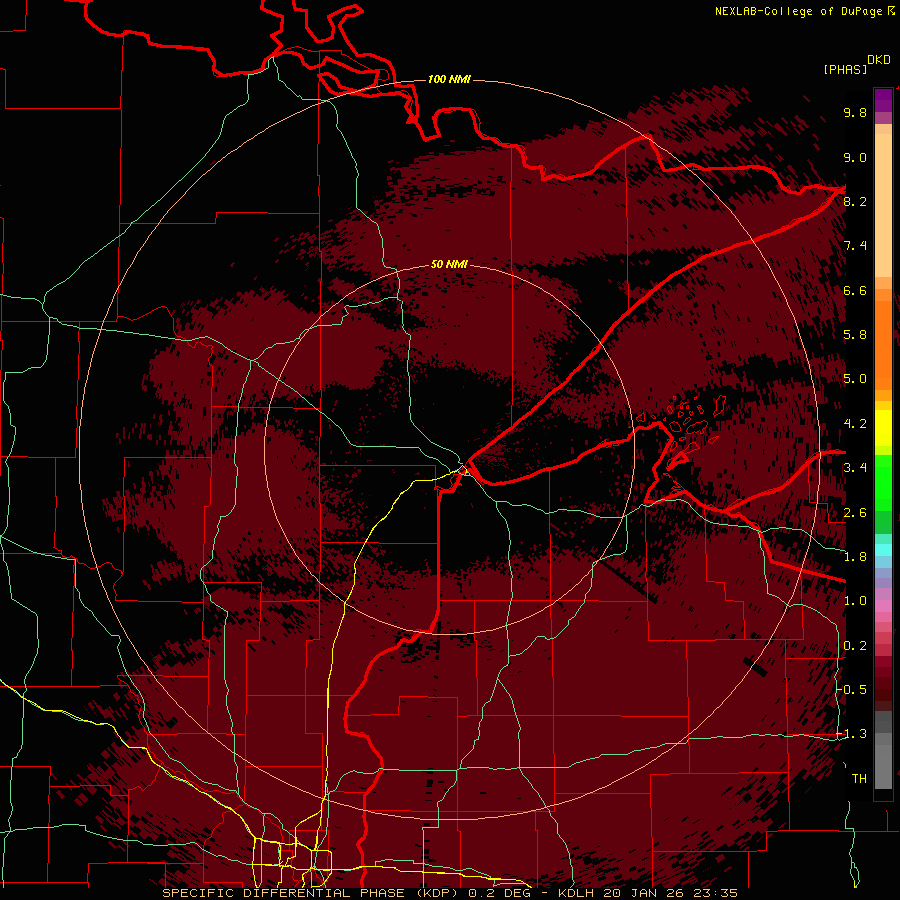Click the bright green colorbar segment

click(883, 481)
